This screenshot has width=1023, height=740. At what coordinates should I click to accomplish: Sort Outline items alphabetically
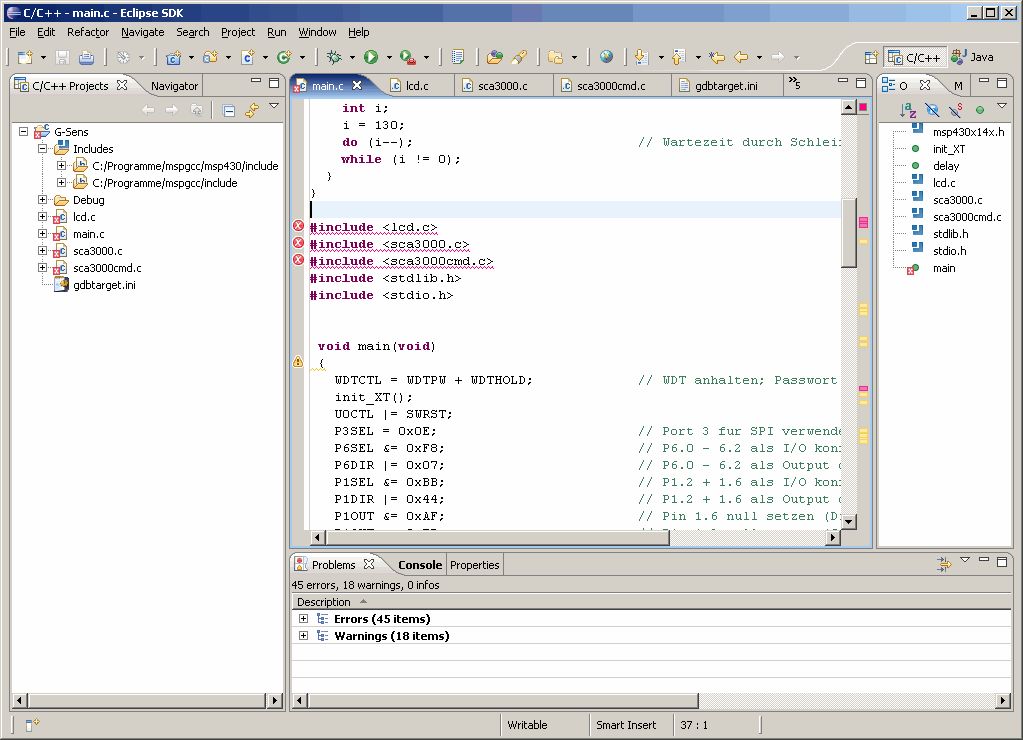pos(907,110)
